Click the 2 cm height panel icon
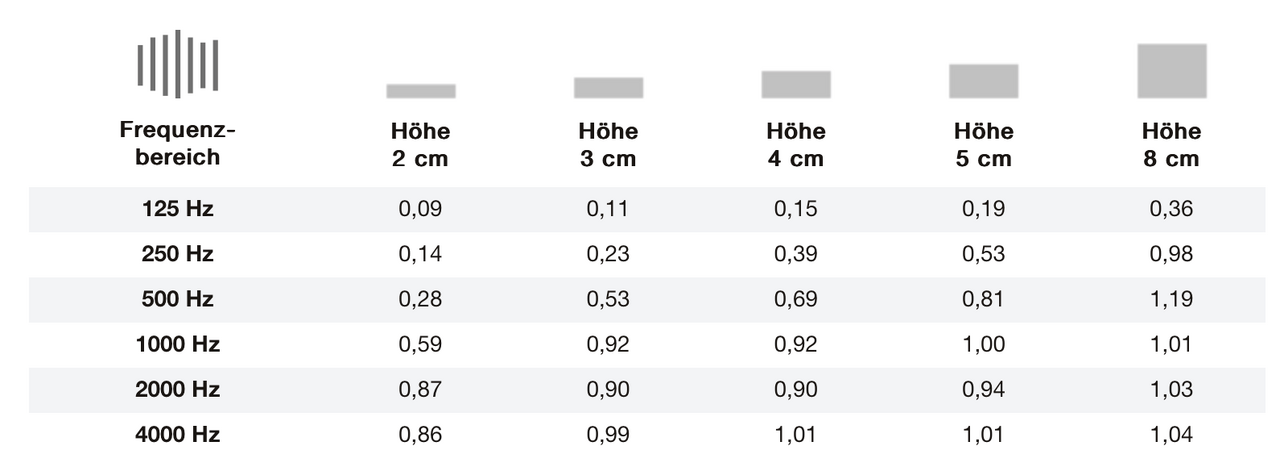The image size is (1280, 471). click(421, 91)
